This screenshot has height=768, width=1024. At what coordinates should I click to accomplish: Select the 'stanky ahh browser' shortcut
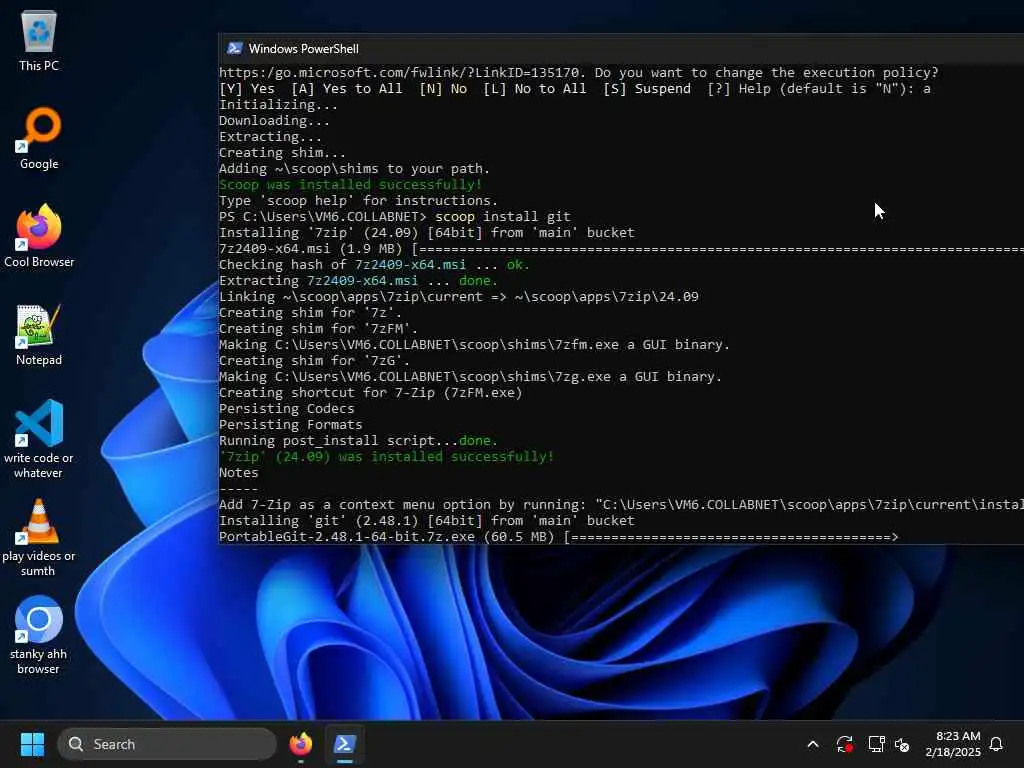(x=39, y=635)
